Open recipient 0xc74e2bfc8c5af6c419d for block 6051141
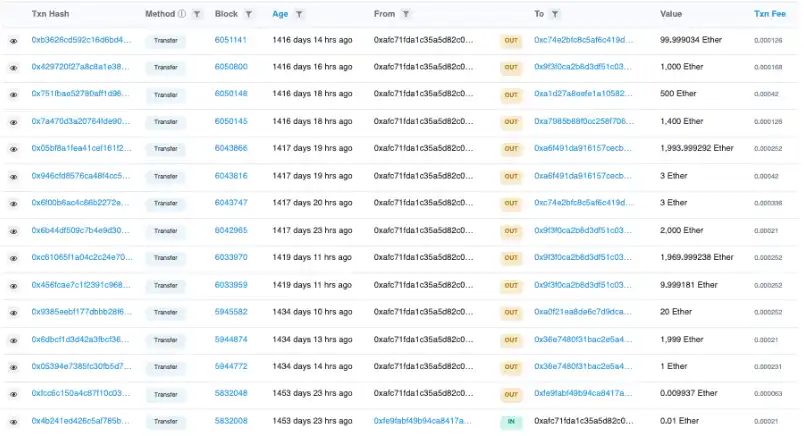 pyautogui.click(x=584, y=39)
